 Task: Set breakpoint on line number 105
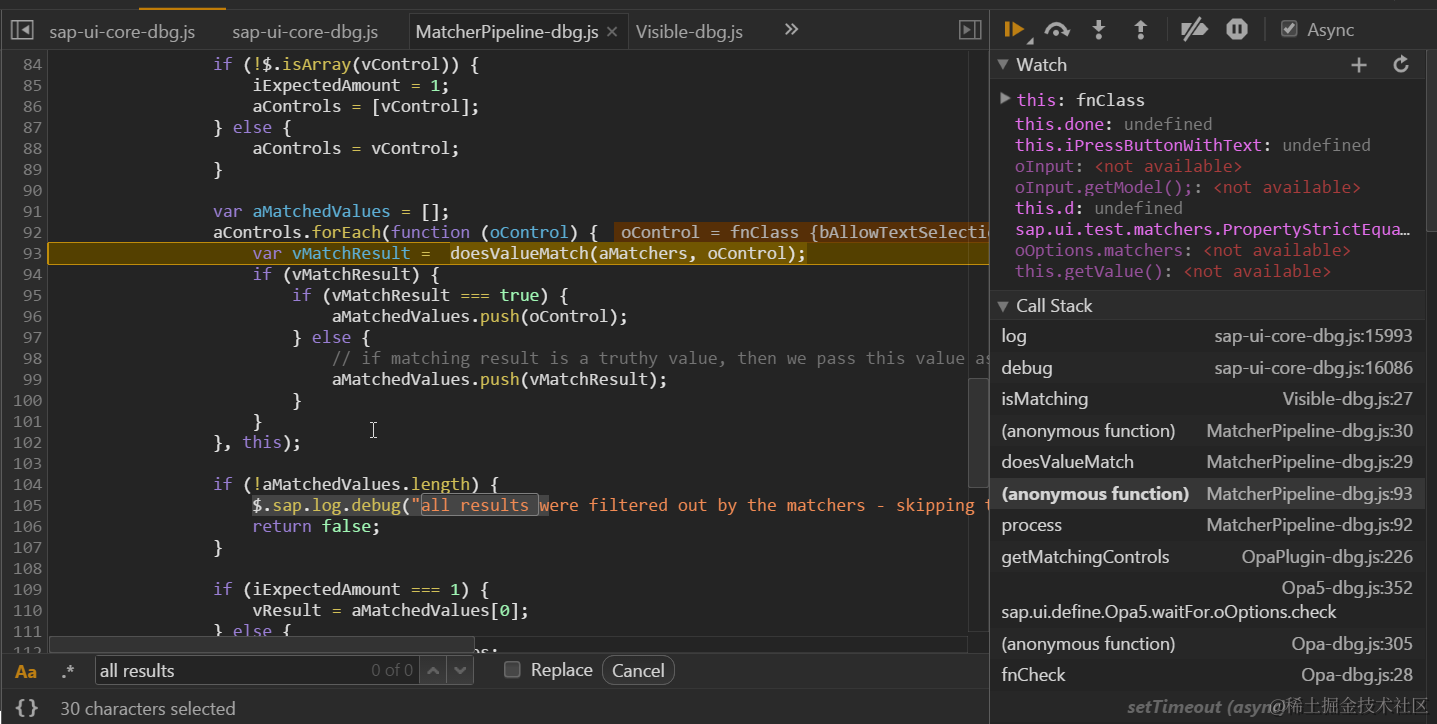pos(25,505)
